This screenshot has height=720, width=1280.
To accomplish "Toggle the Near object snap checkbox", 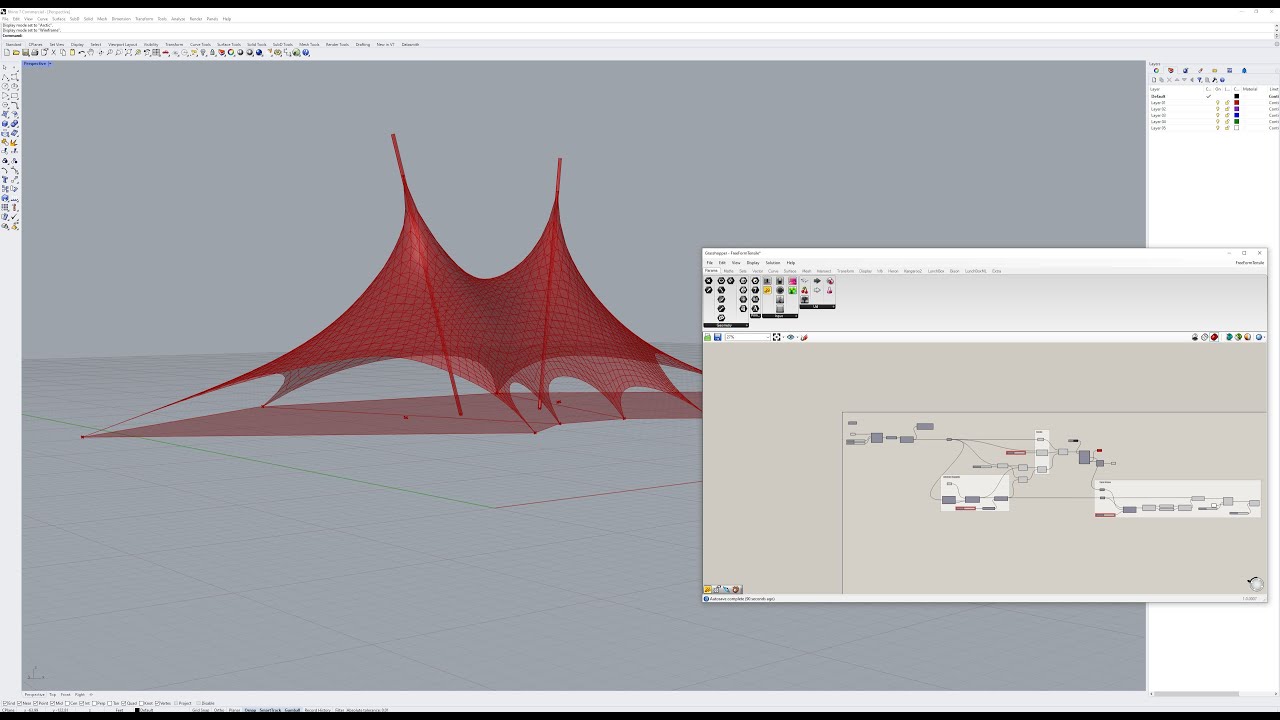I will [x=19, y=703].
